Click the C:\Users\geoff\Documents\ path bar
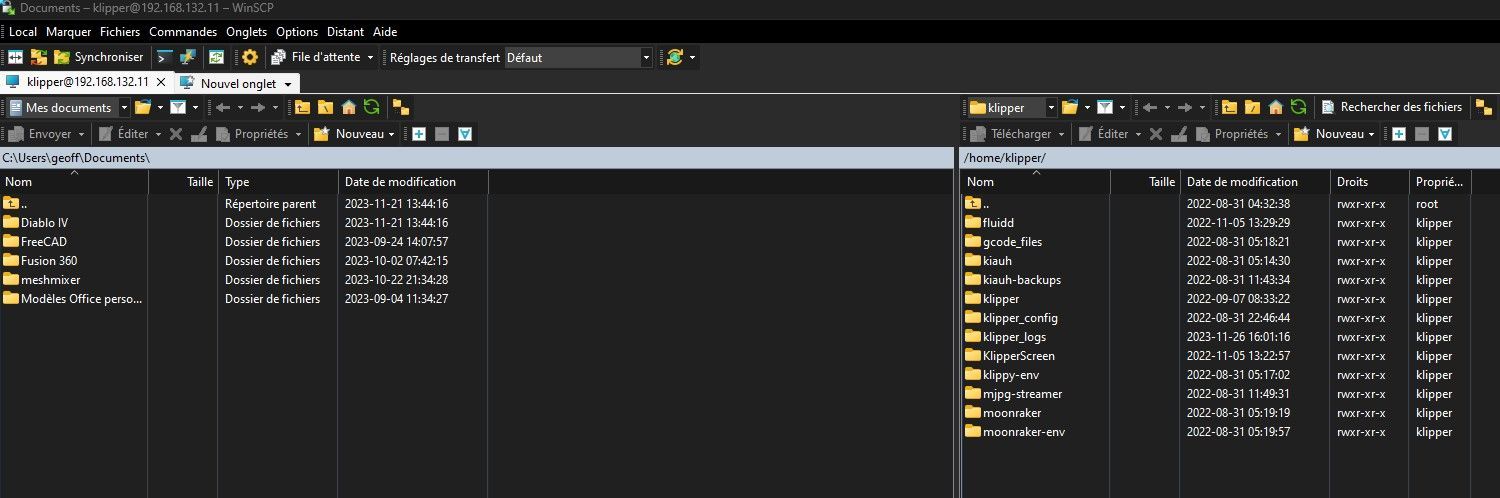This screenshot has height=498, width=1500. (477, 158)
